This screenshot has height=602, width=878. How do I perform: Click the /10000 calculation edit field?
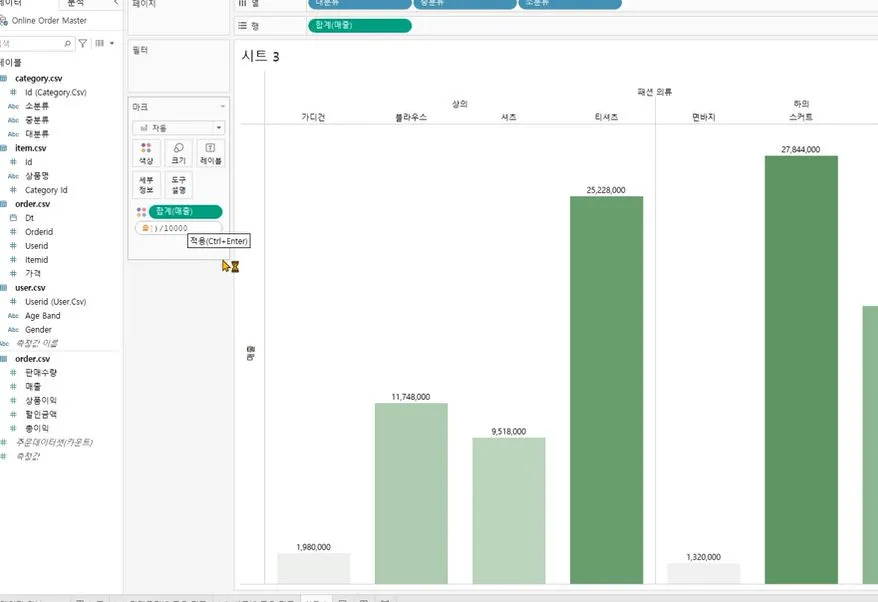[179, 228]
